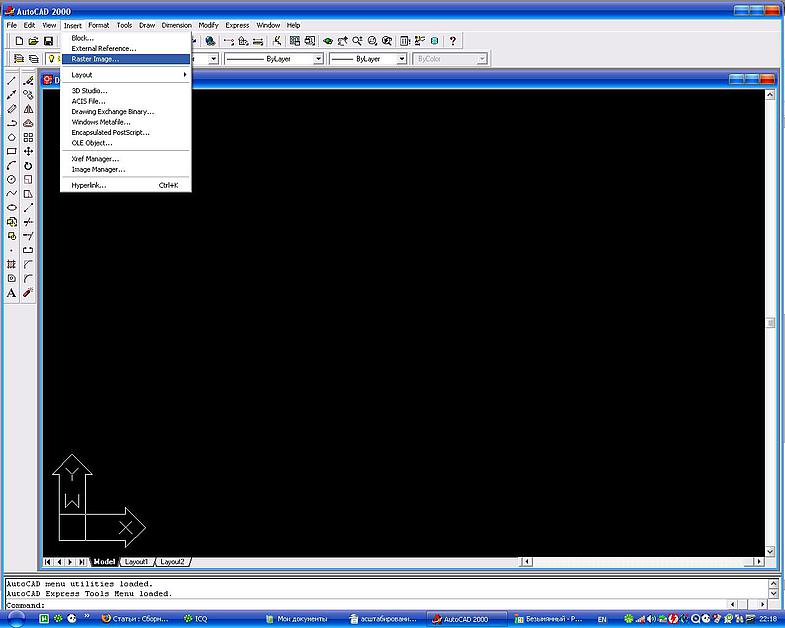This screenshot has width=785, height=628.
Task: Open the File menu
Action: click(12, 25)
